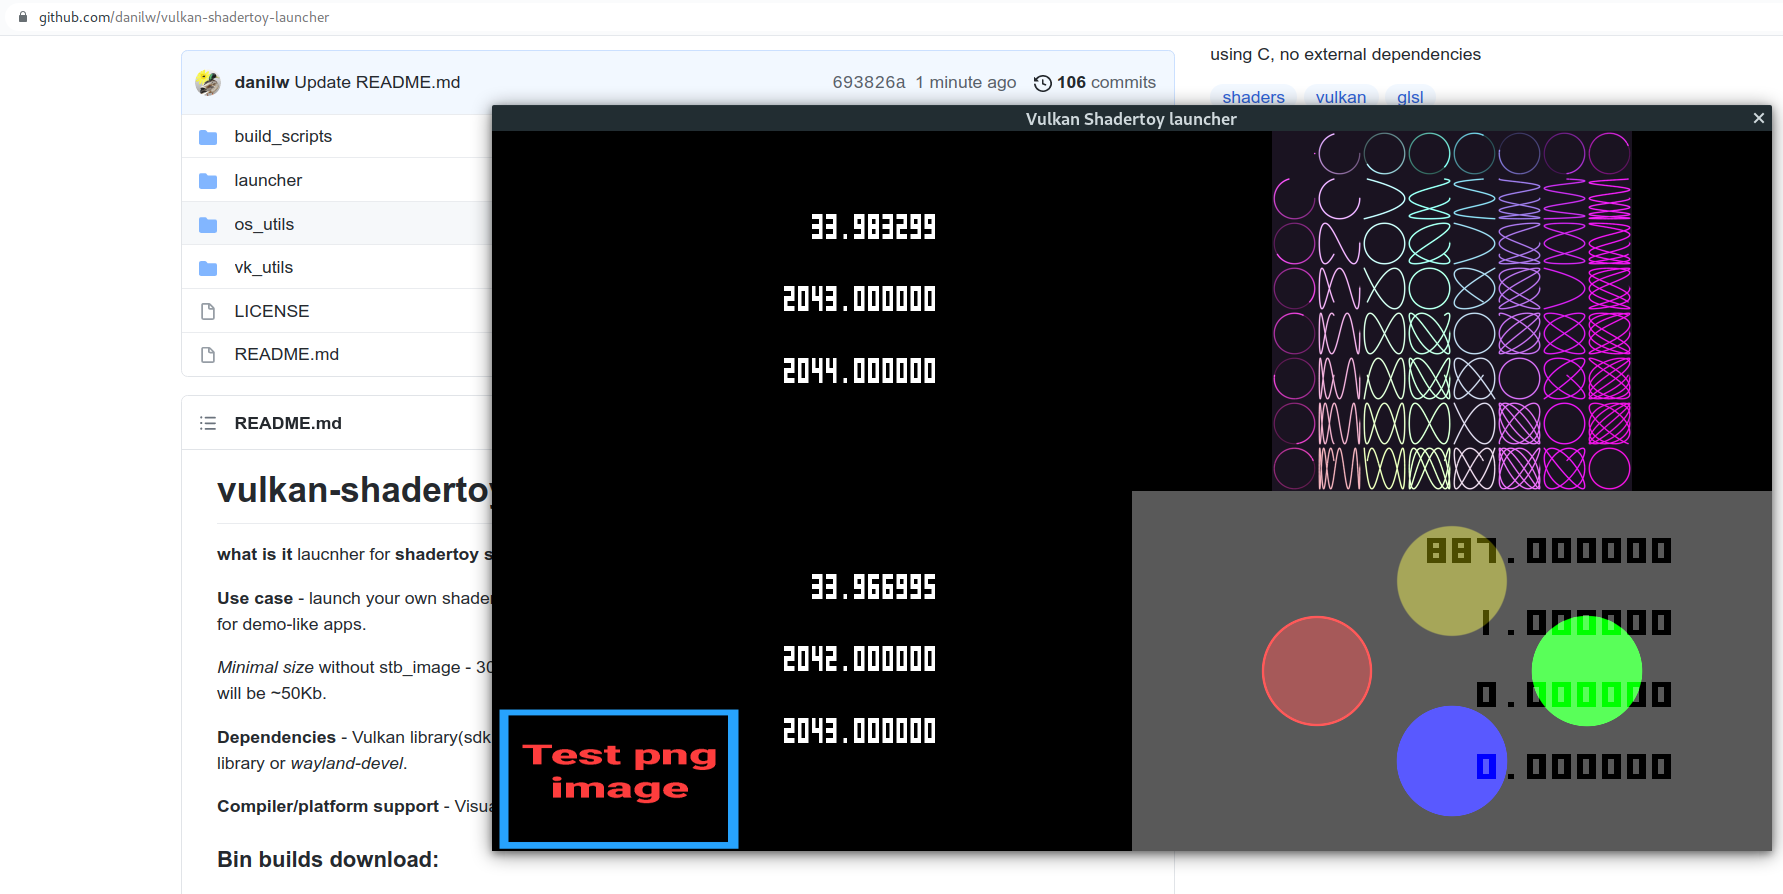
Task: Click the value 2044.000000
Action: click(859, 371)
